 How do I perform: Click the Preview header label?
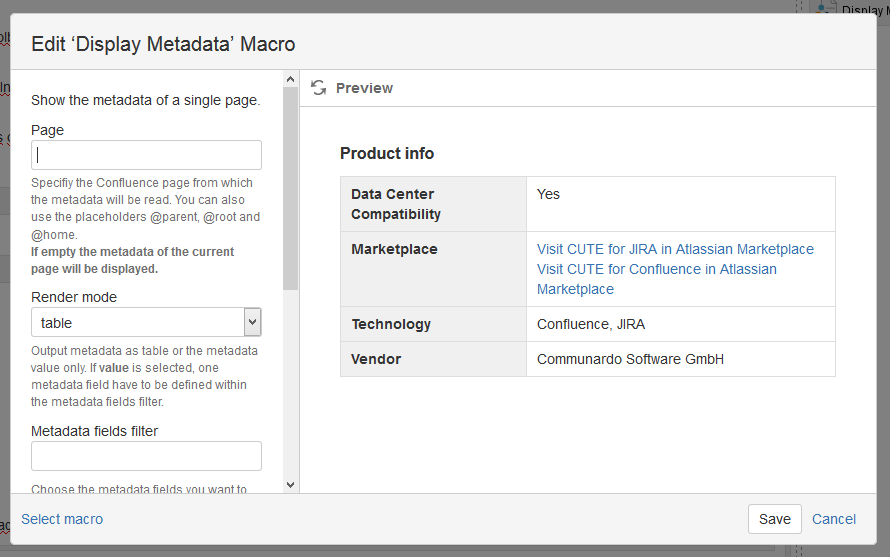pyautogui.click(x=364, y=88)
